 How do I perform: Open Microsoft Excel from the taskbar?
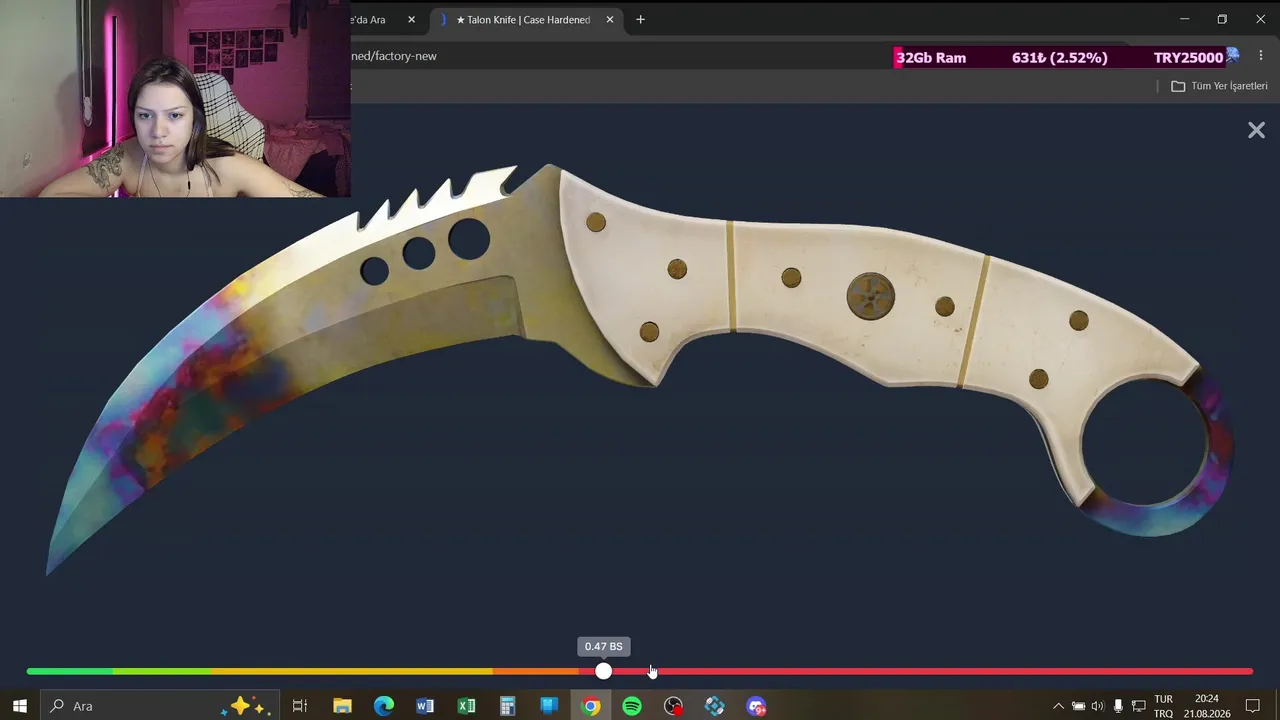466,706
